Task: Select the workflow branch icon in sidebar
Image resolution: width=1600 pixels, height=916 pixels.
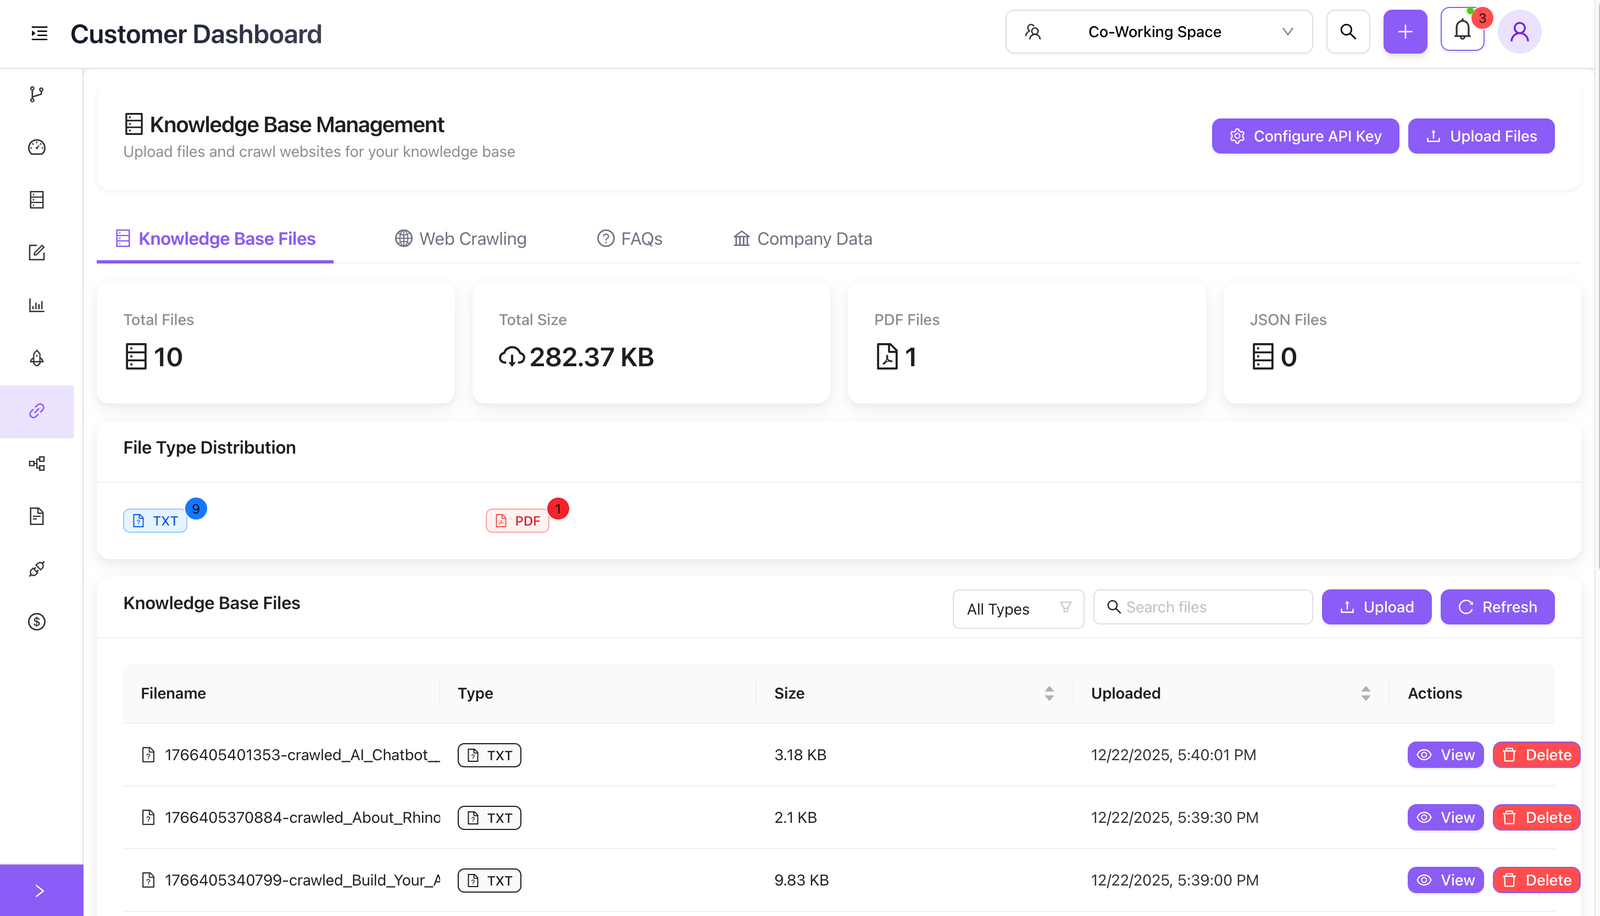Action: pyautogui.click(x=37, y=93)
